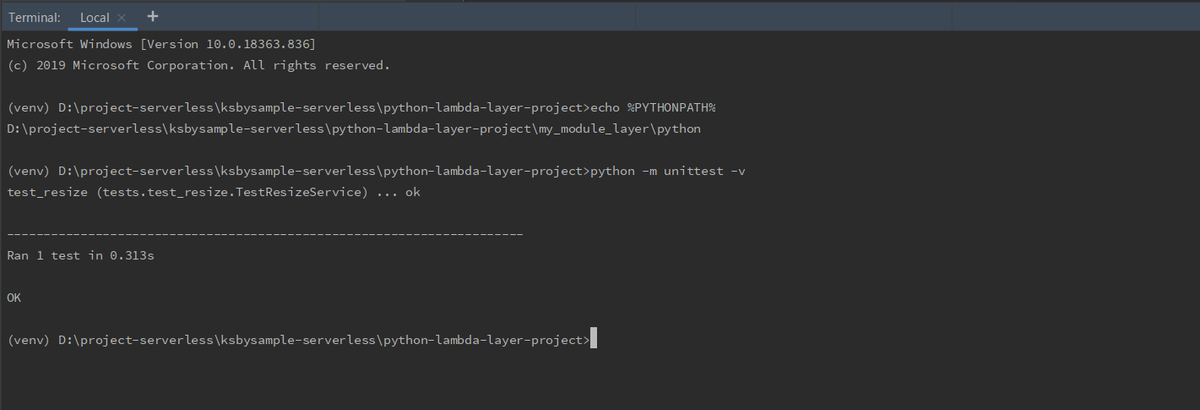Click the standalone OK result line
The width and height of the screenshot is (1200, 410).
[x=14, y=297]
